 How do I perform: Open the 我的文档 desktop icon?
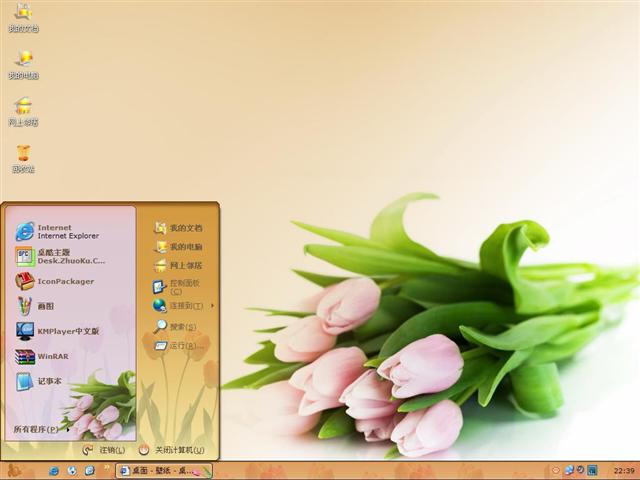24,17
